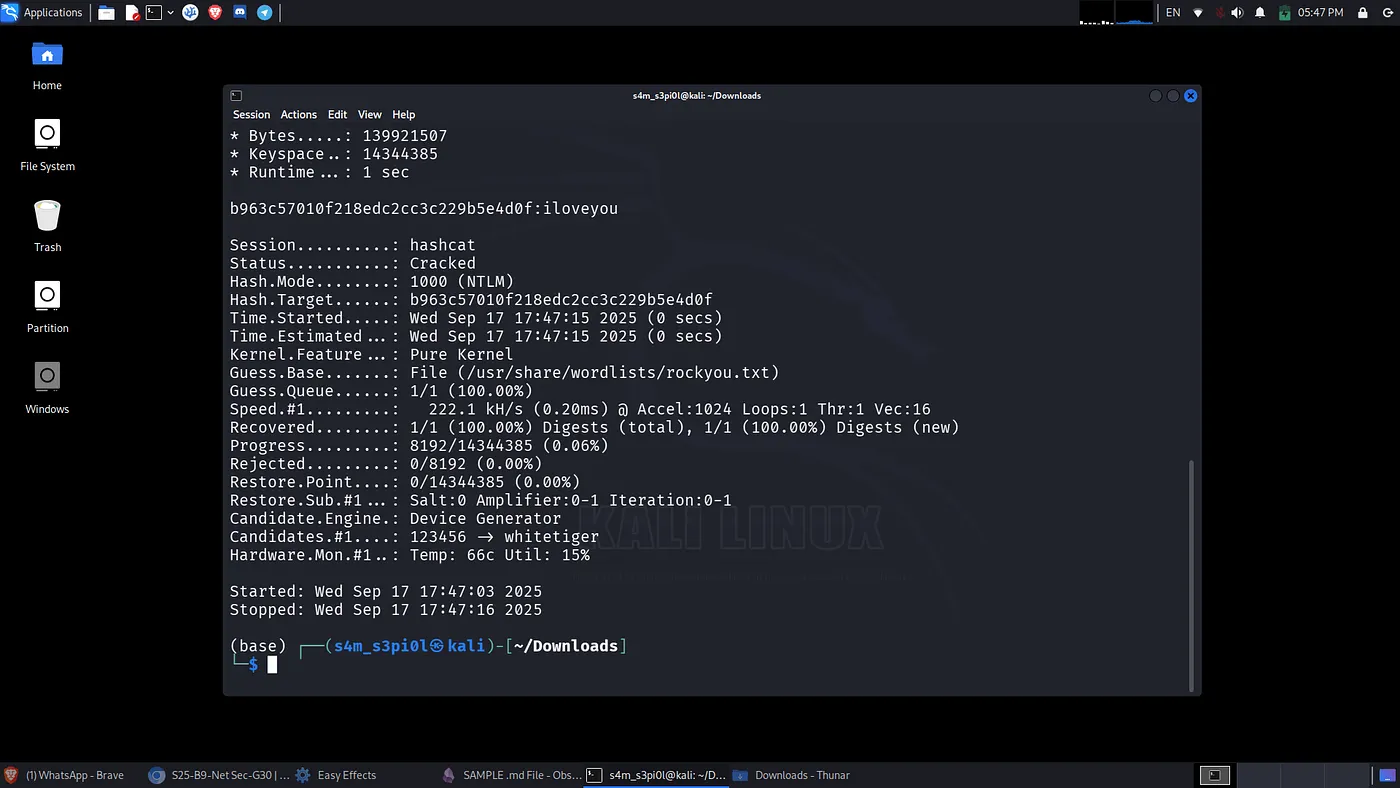Open the Wi-Fi network tray icon

click(x=1198, y=13)
